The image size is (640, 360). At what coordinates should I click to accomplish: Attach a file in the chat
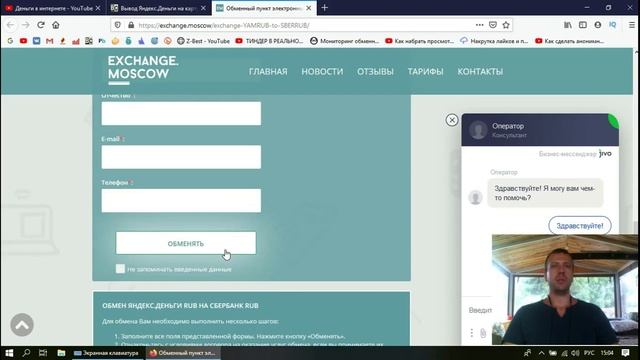click(483, 333)
